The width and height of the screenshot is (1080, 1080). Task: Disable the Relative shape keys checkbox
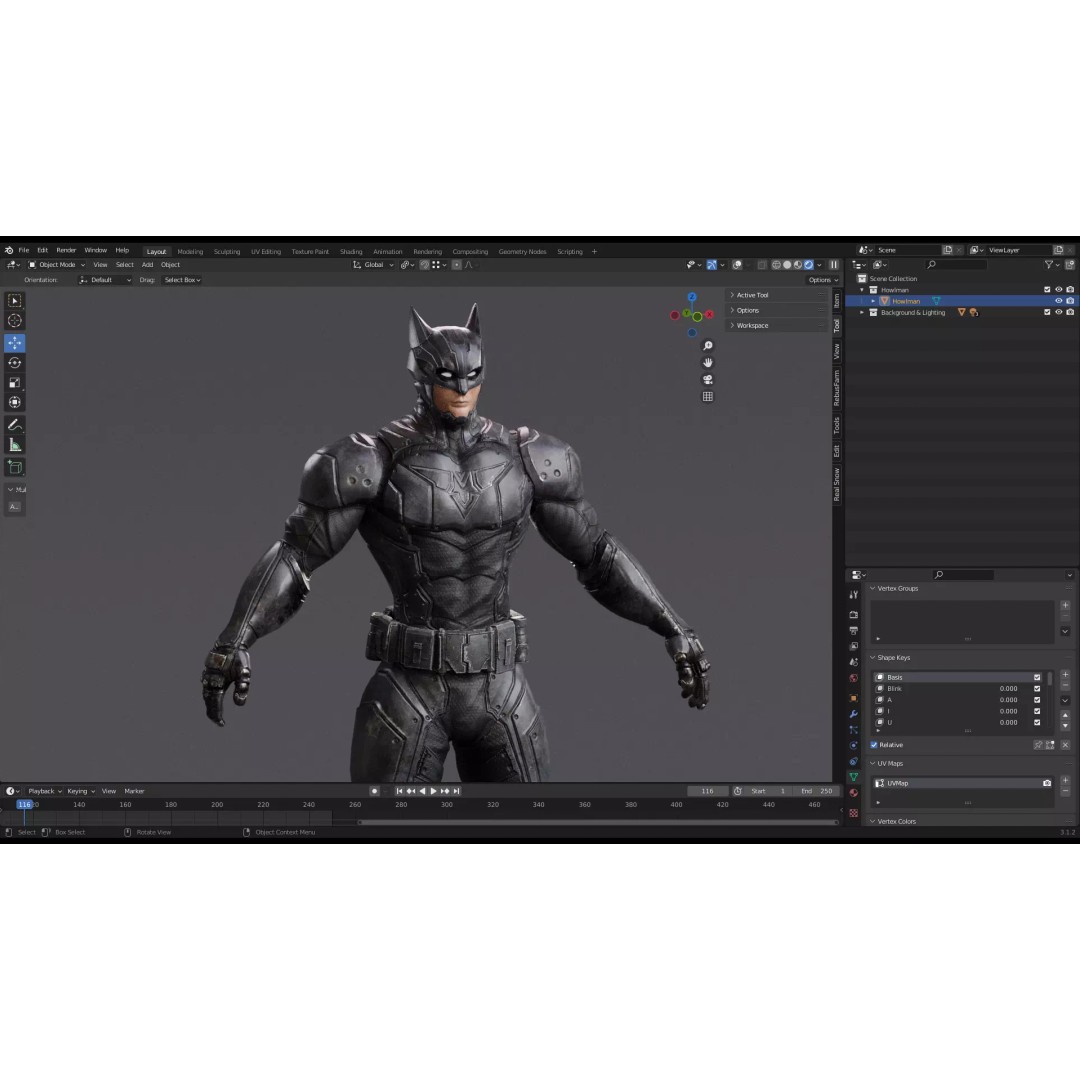point(874,745)
